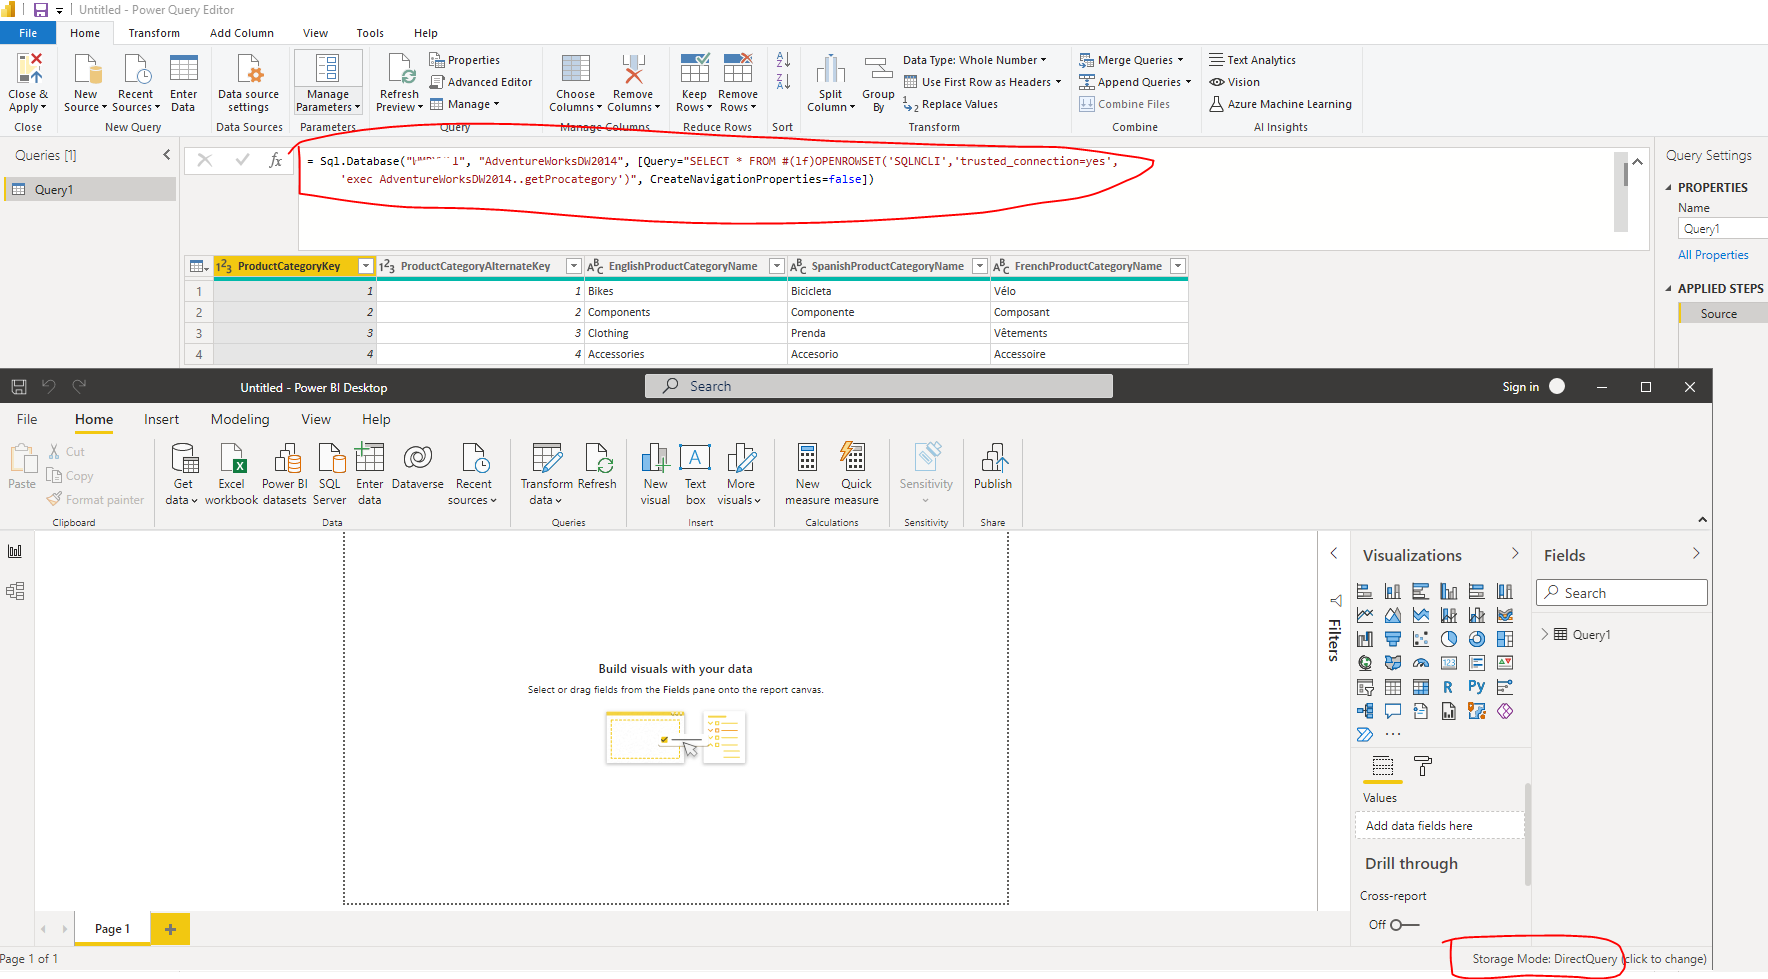
Task: Add a new report page
Action: coord(170,929)
